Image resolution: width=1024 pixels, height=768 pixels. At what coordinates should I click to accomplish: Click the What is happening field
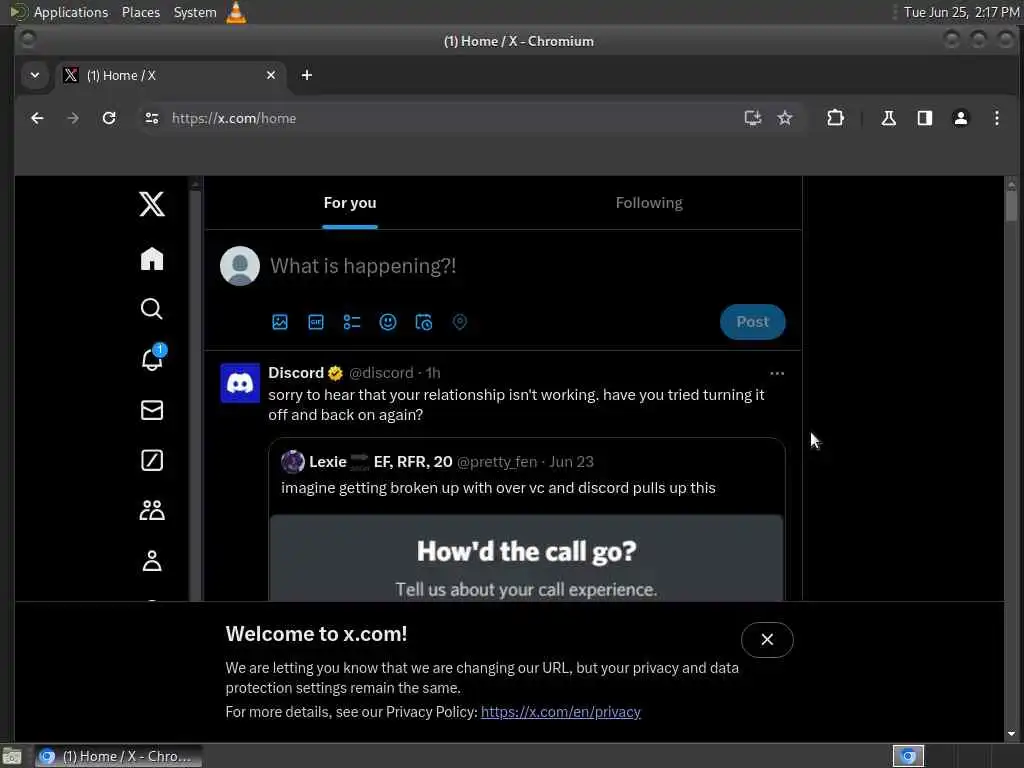point(363,266)
